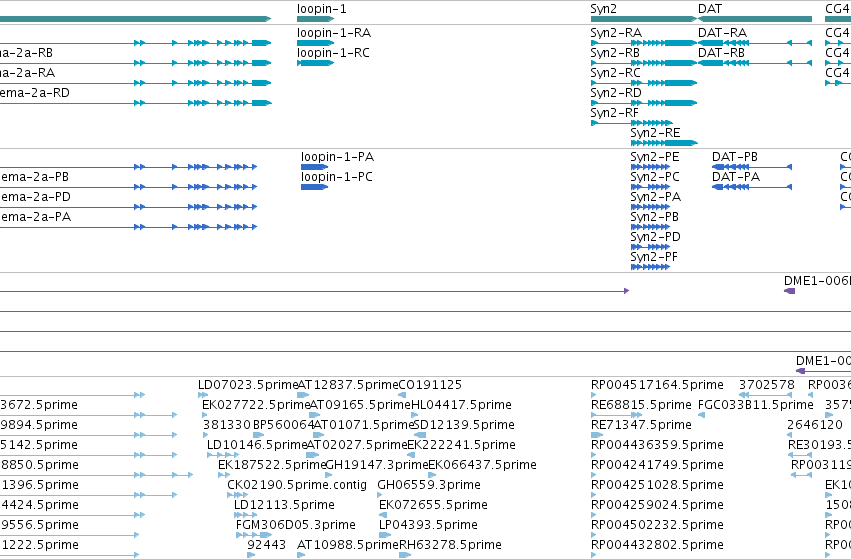Open the loopin-1-PC protein label
Viewport: 851px width, 560px height.
[336, 177]
